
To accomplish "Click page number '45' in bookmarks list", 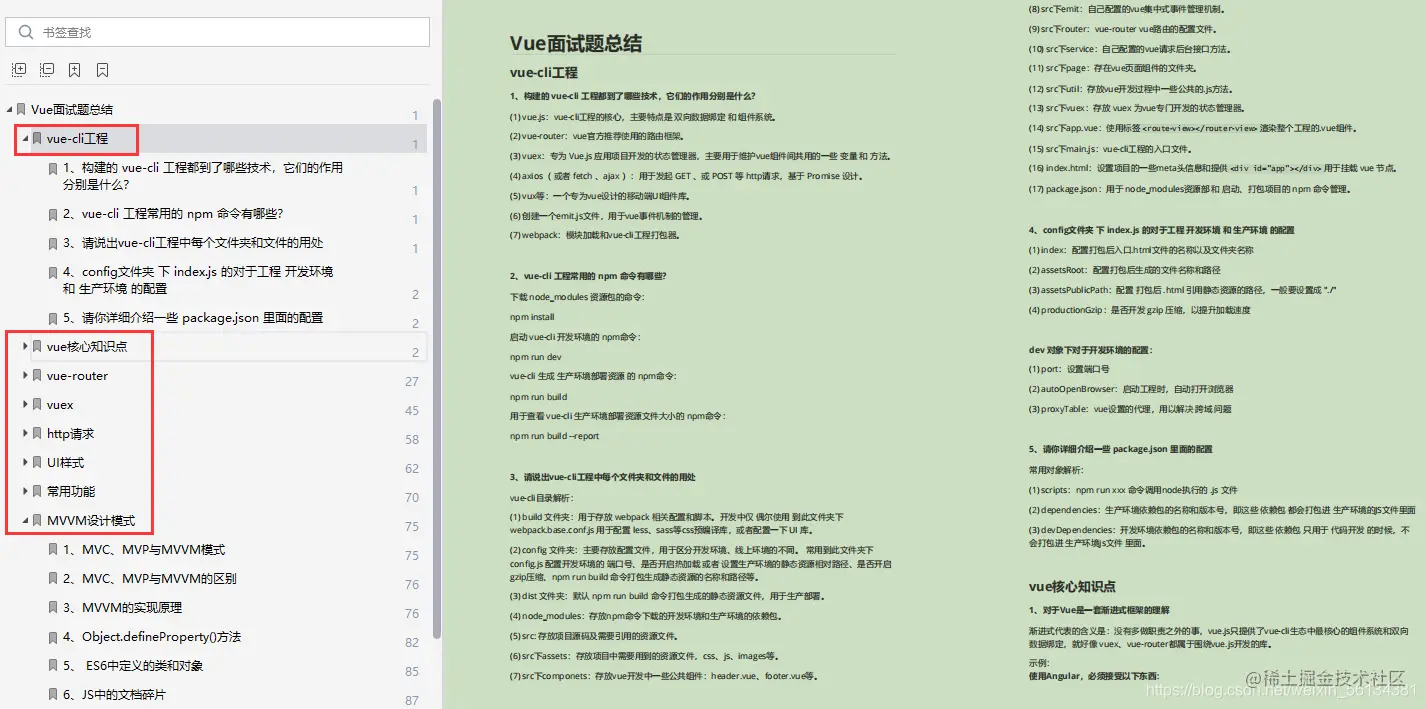I will [x=412, y=411].
